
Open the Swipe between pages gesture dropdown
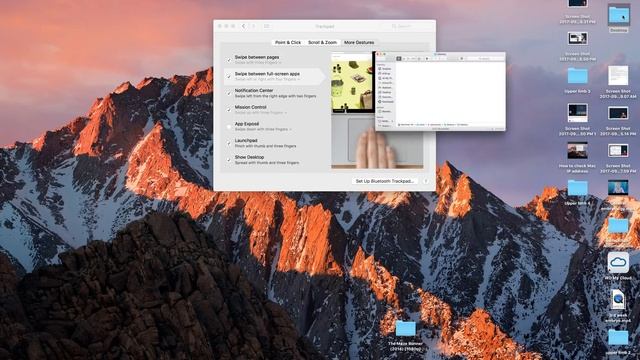click(258, 62)
